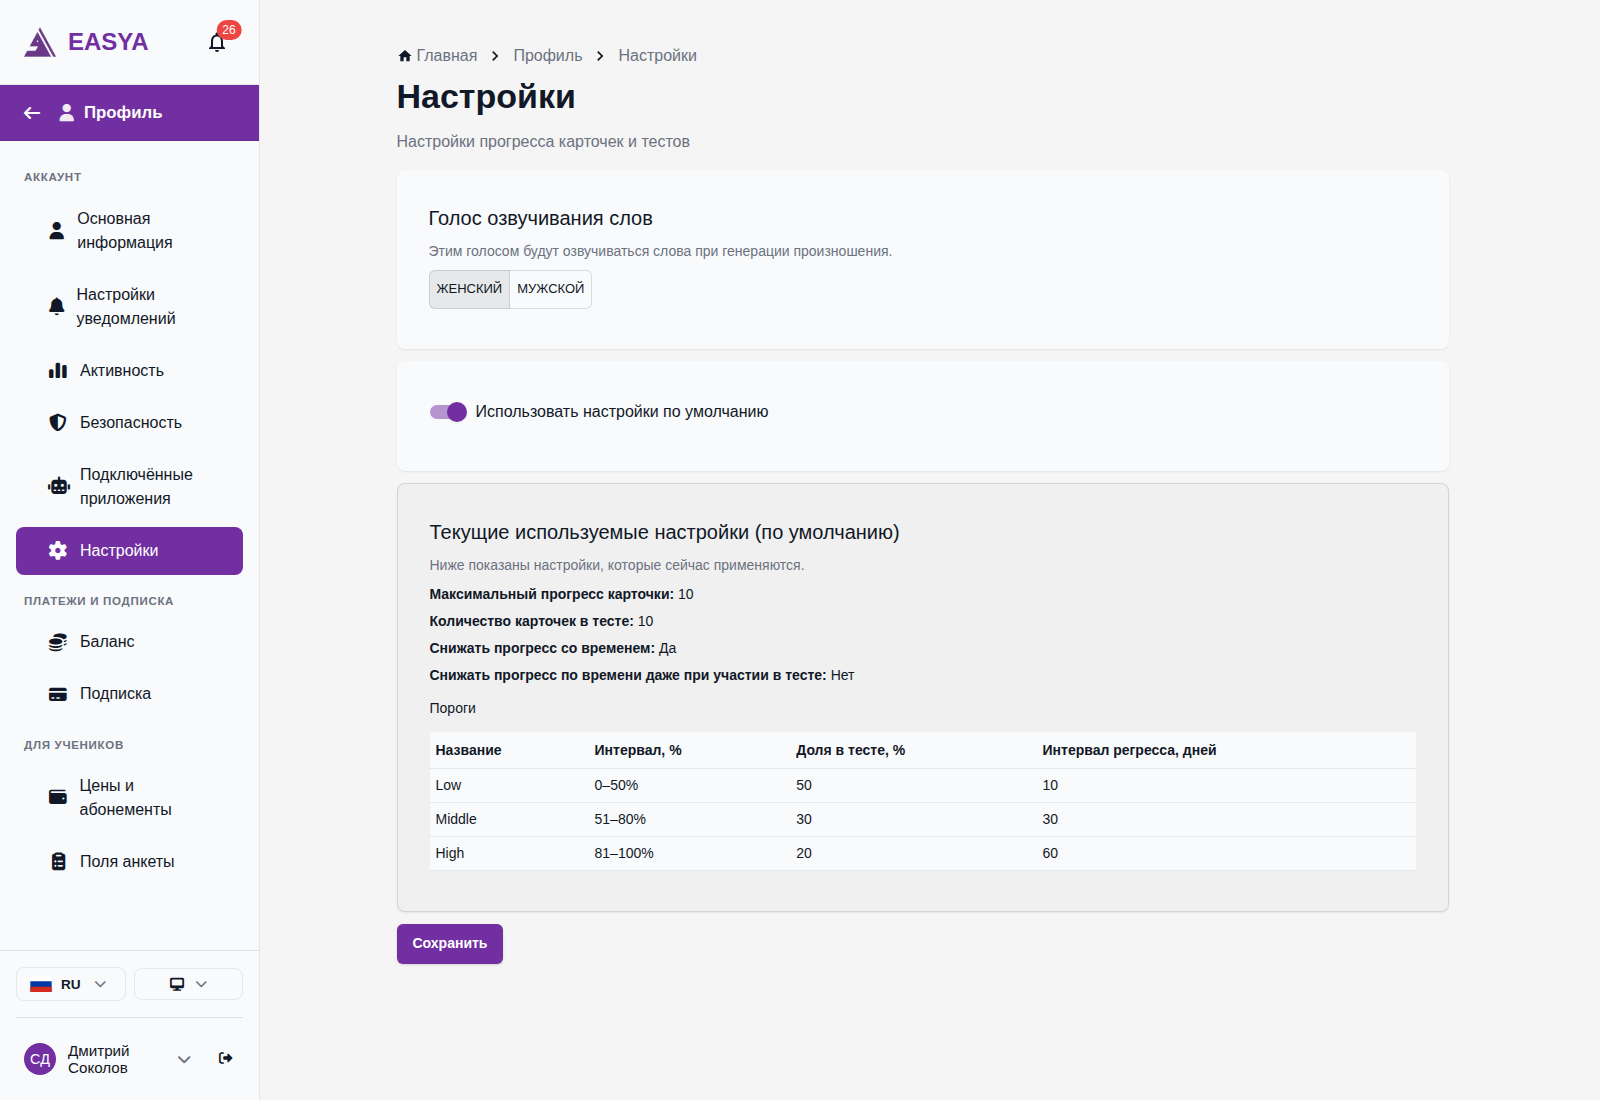
Task: Toggle Использовать настройки по умолчанию switch
Action: pyautogui.click(x=448, y=412)
